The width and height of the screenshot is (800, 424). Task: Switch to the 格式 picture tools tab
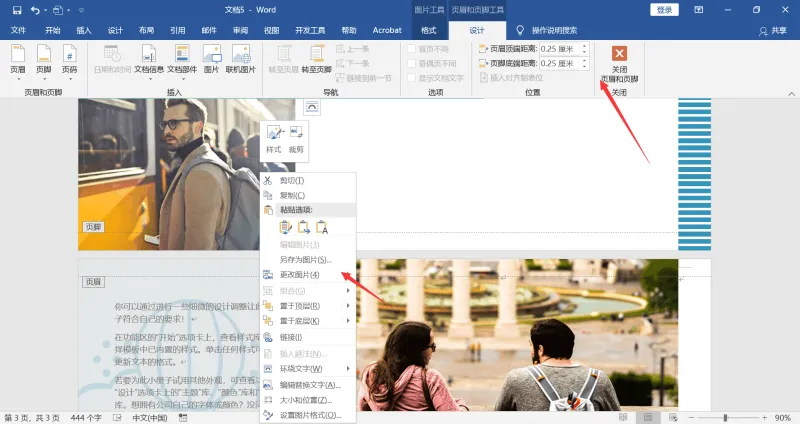[x=429, y=31]
